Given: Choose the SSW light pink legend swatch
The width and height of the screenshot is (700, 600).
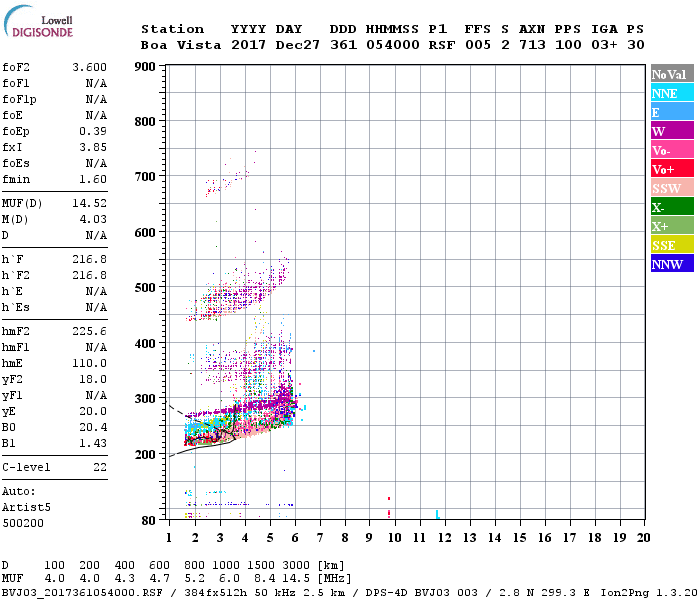Looking at the screenshot, I should tap(672, 188).
